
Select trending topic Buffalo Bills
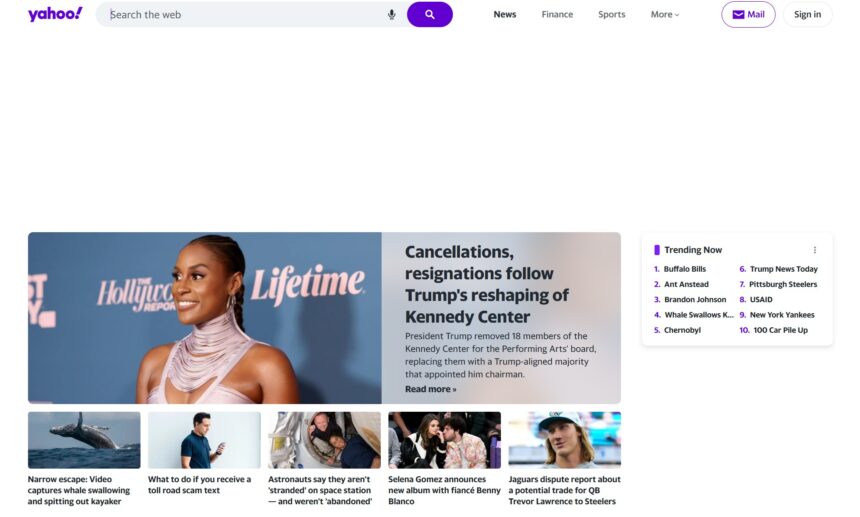pos(684,269)
